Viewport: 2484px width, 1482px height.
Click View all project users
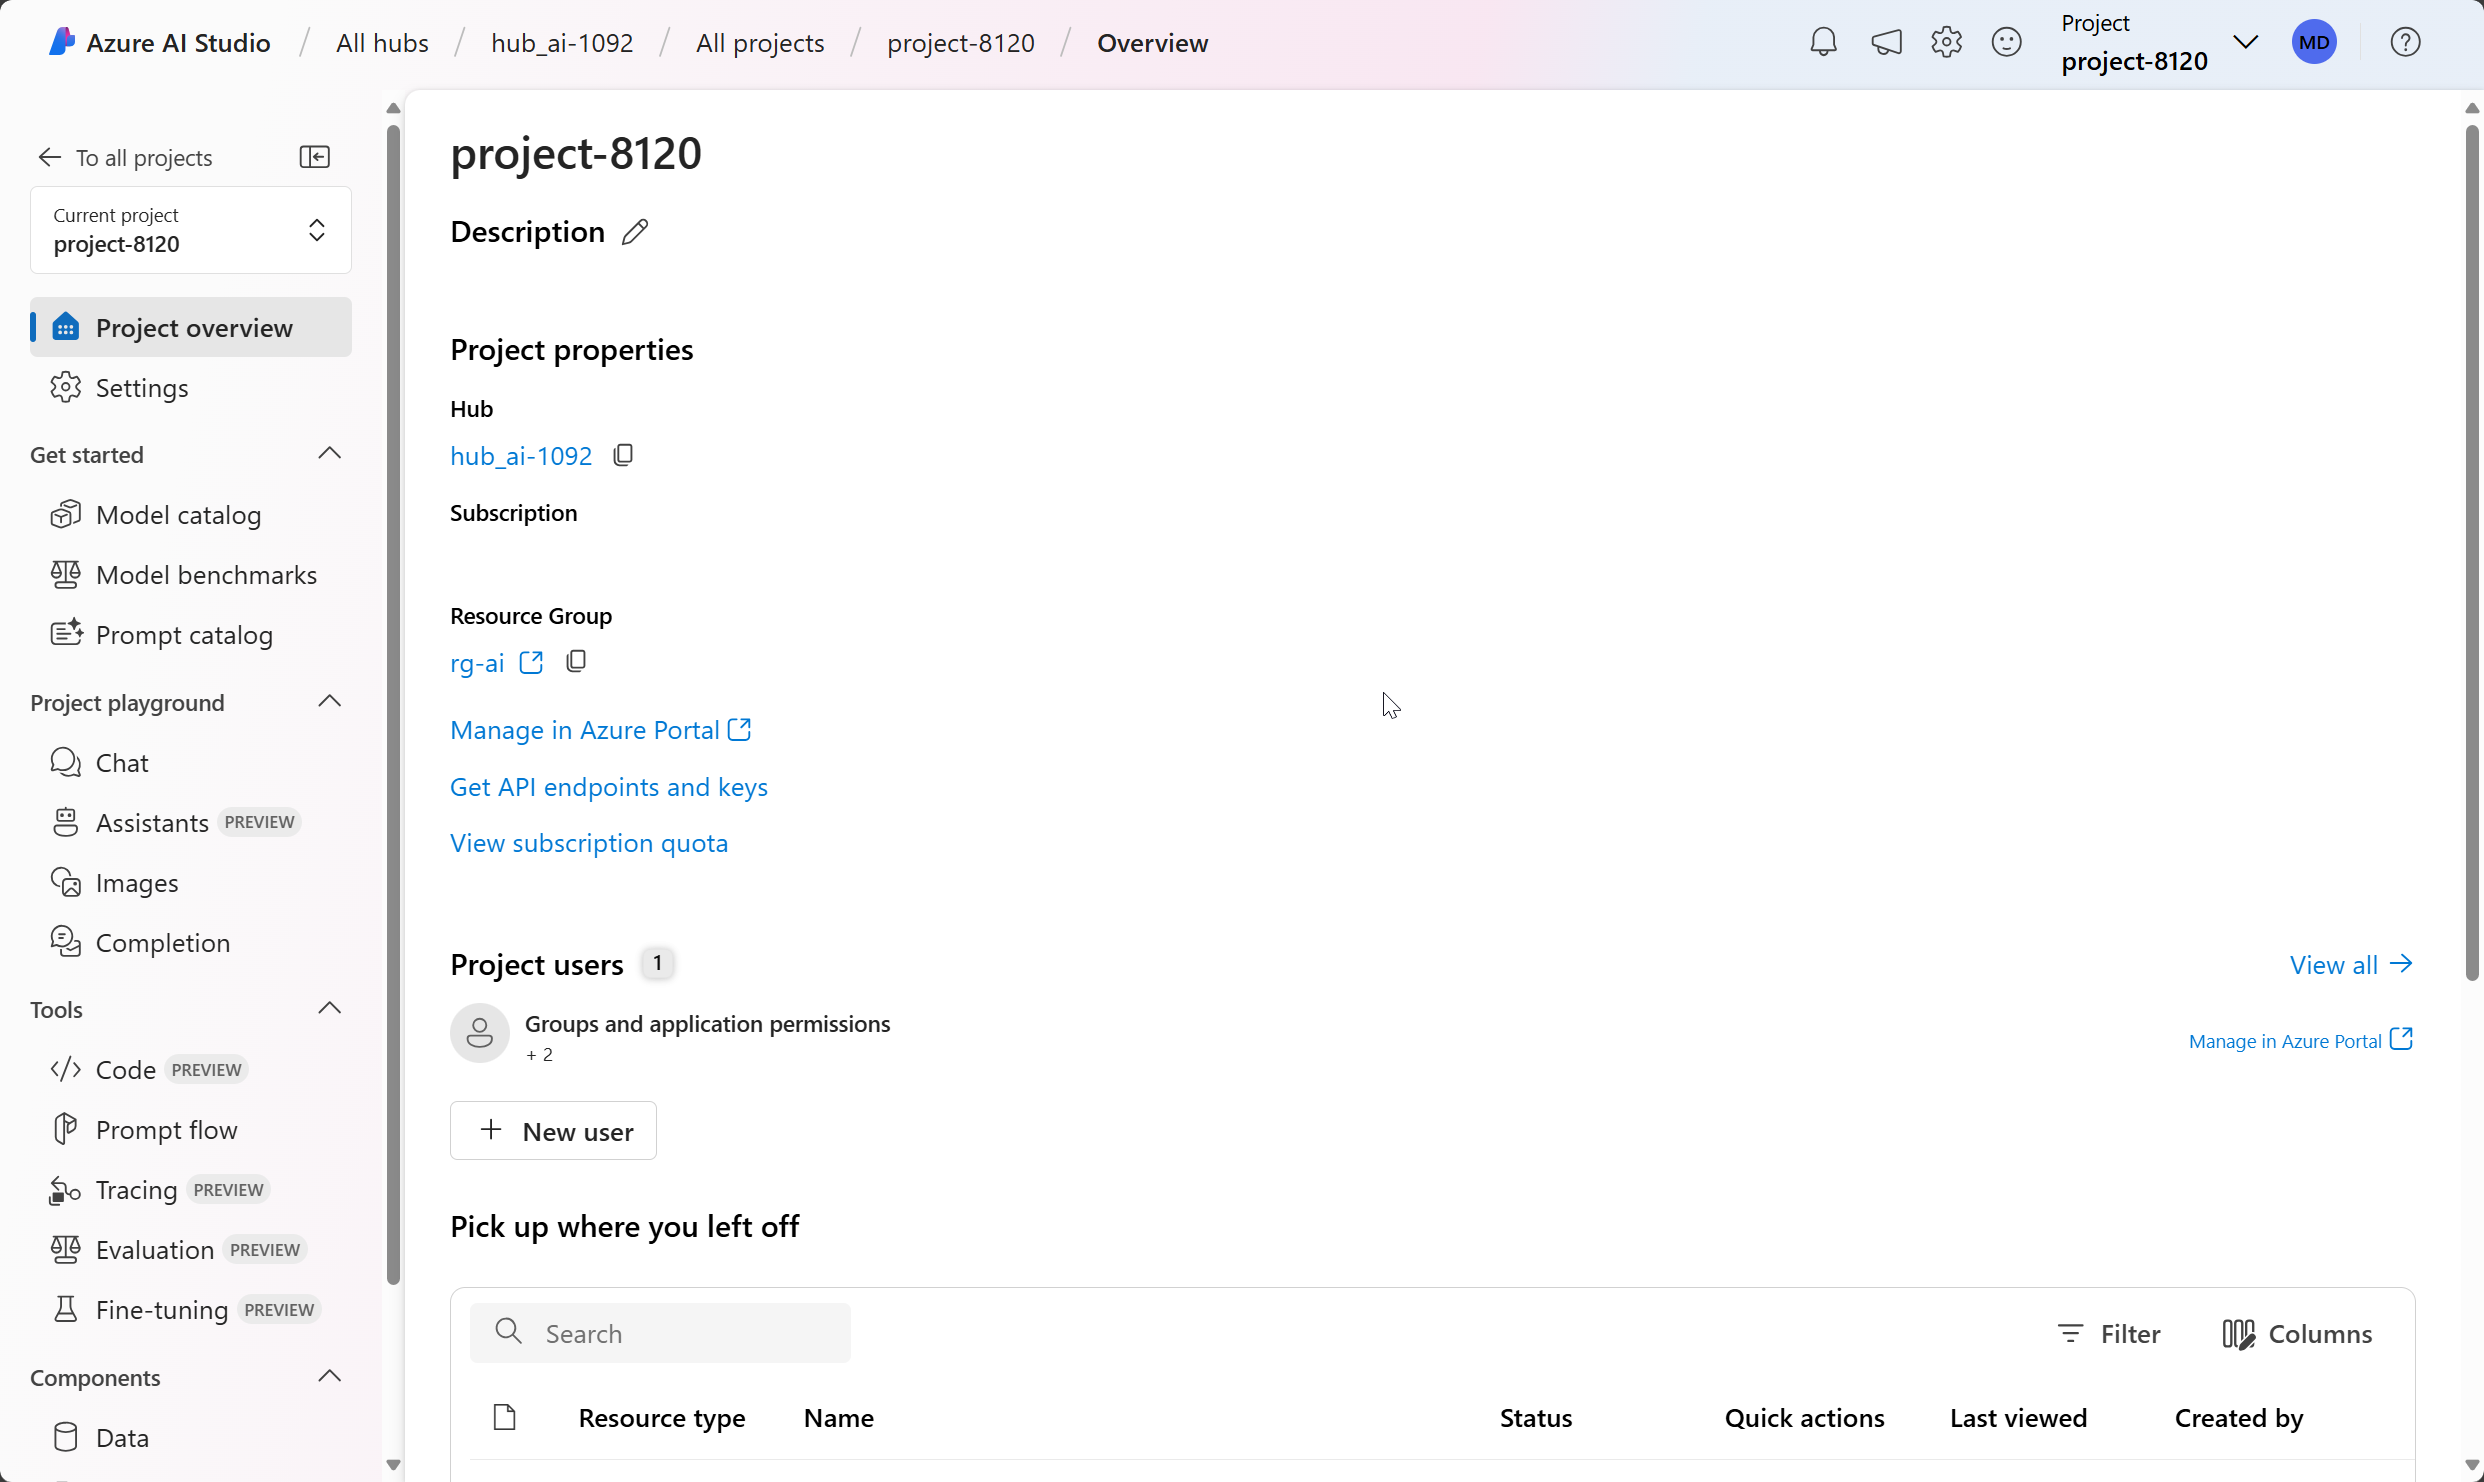click(2351, 964)
